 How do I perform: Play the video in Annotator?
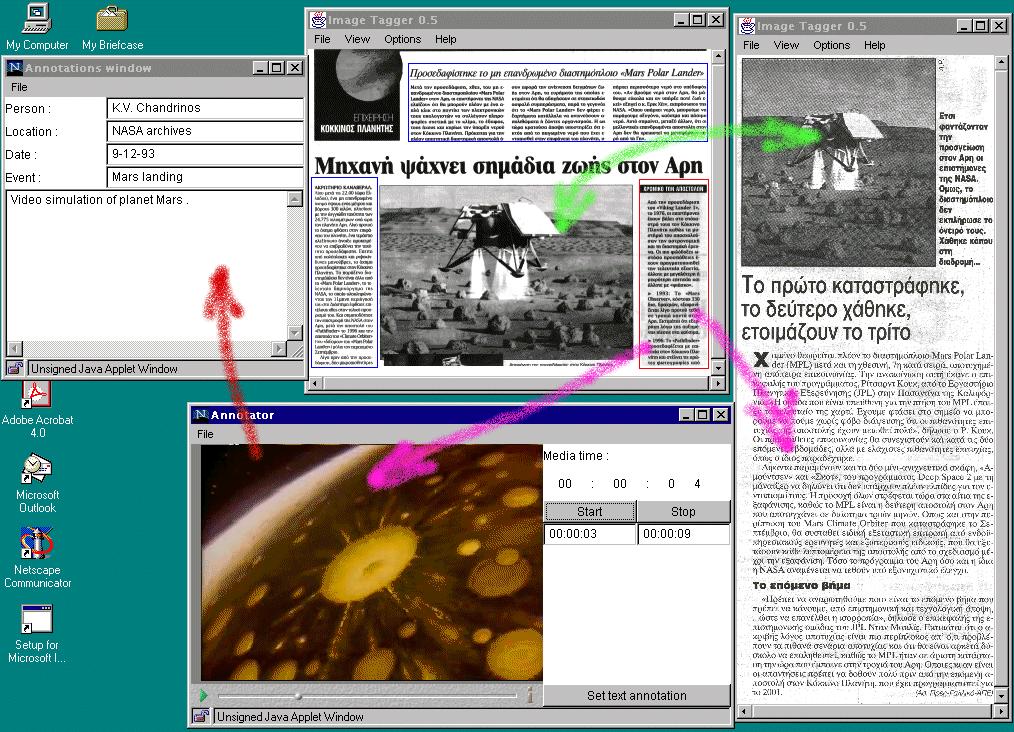[x=204, y=696]
